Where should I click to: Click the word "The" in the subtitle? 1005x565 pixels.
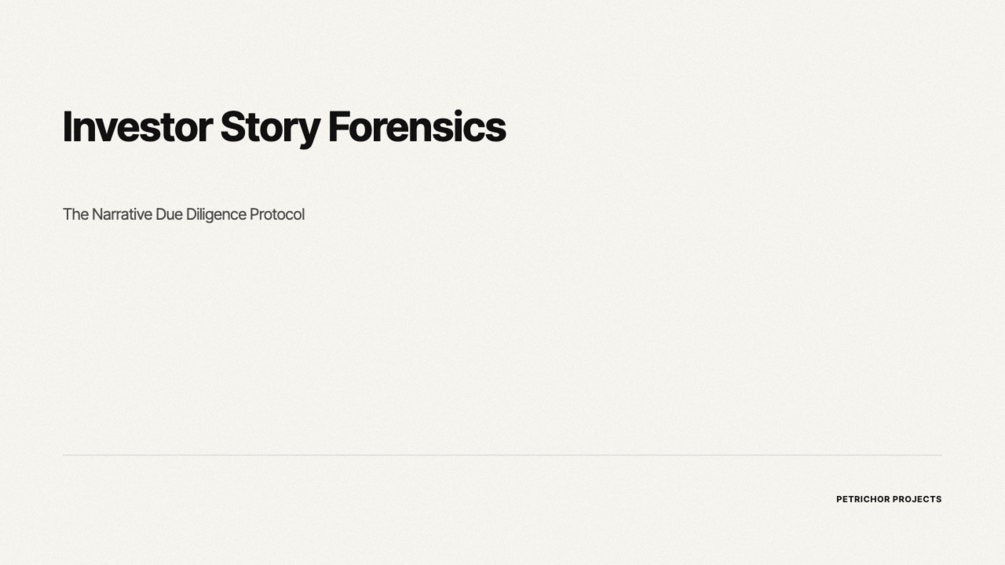pos(75,214)
